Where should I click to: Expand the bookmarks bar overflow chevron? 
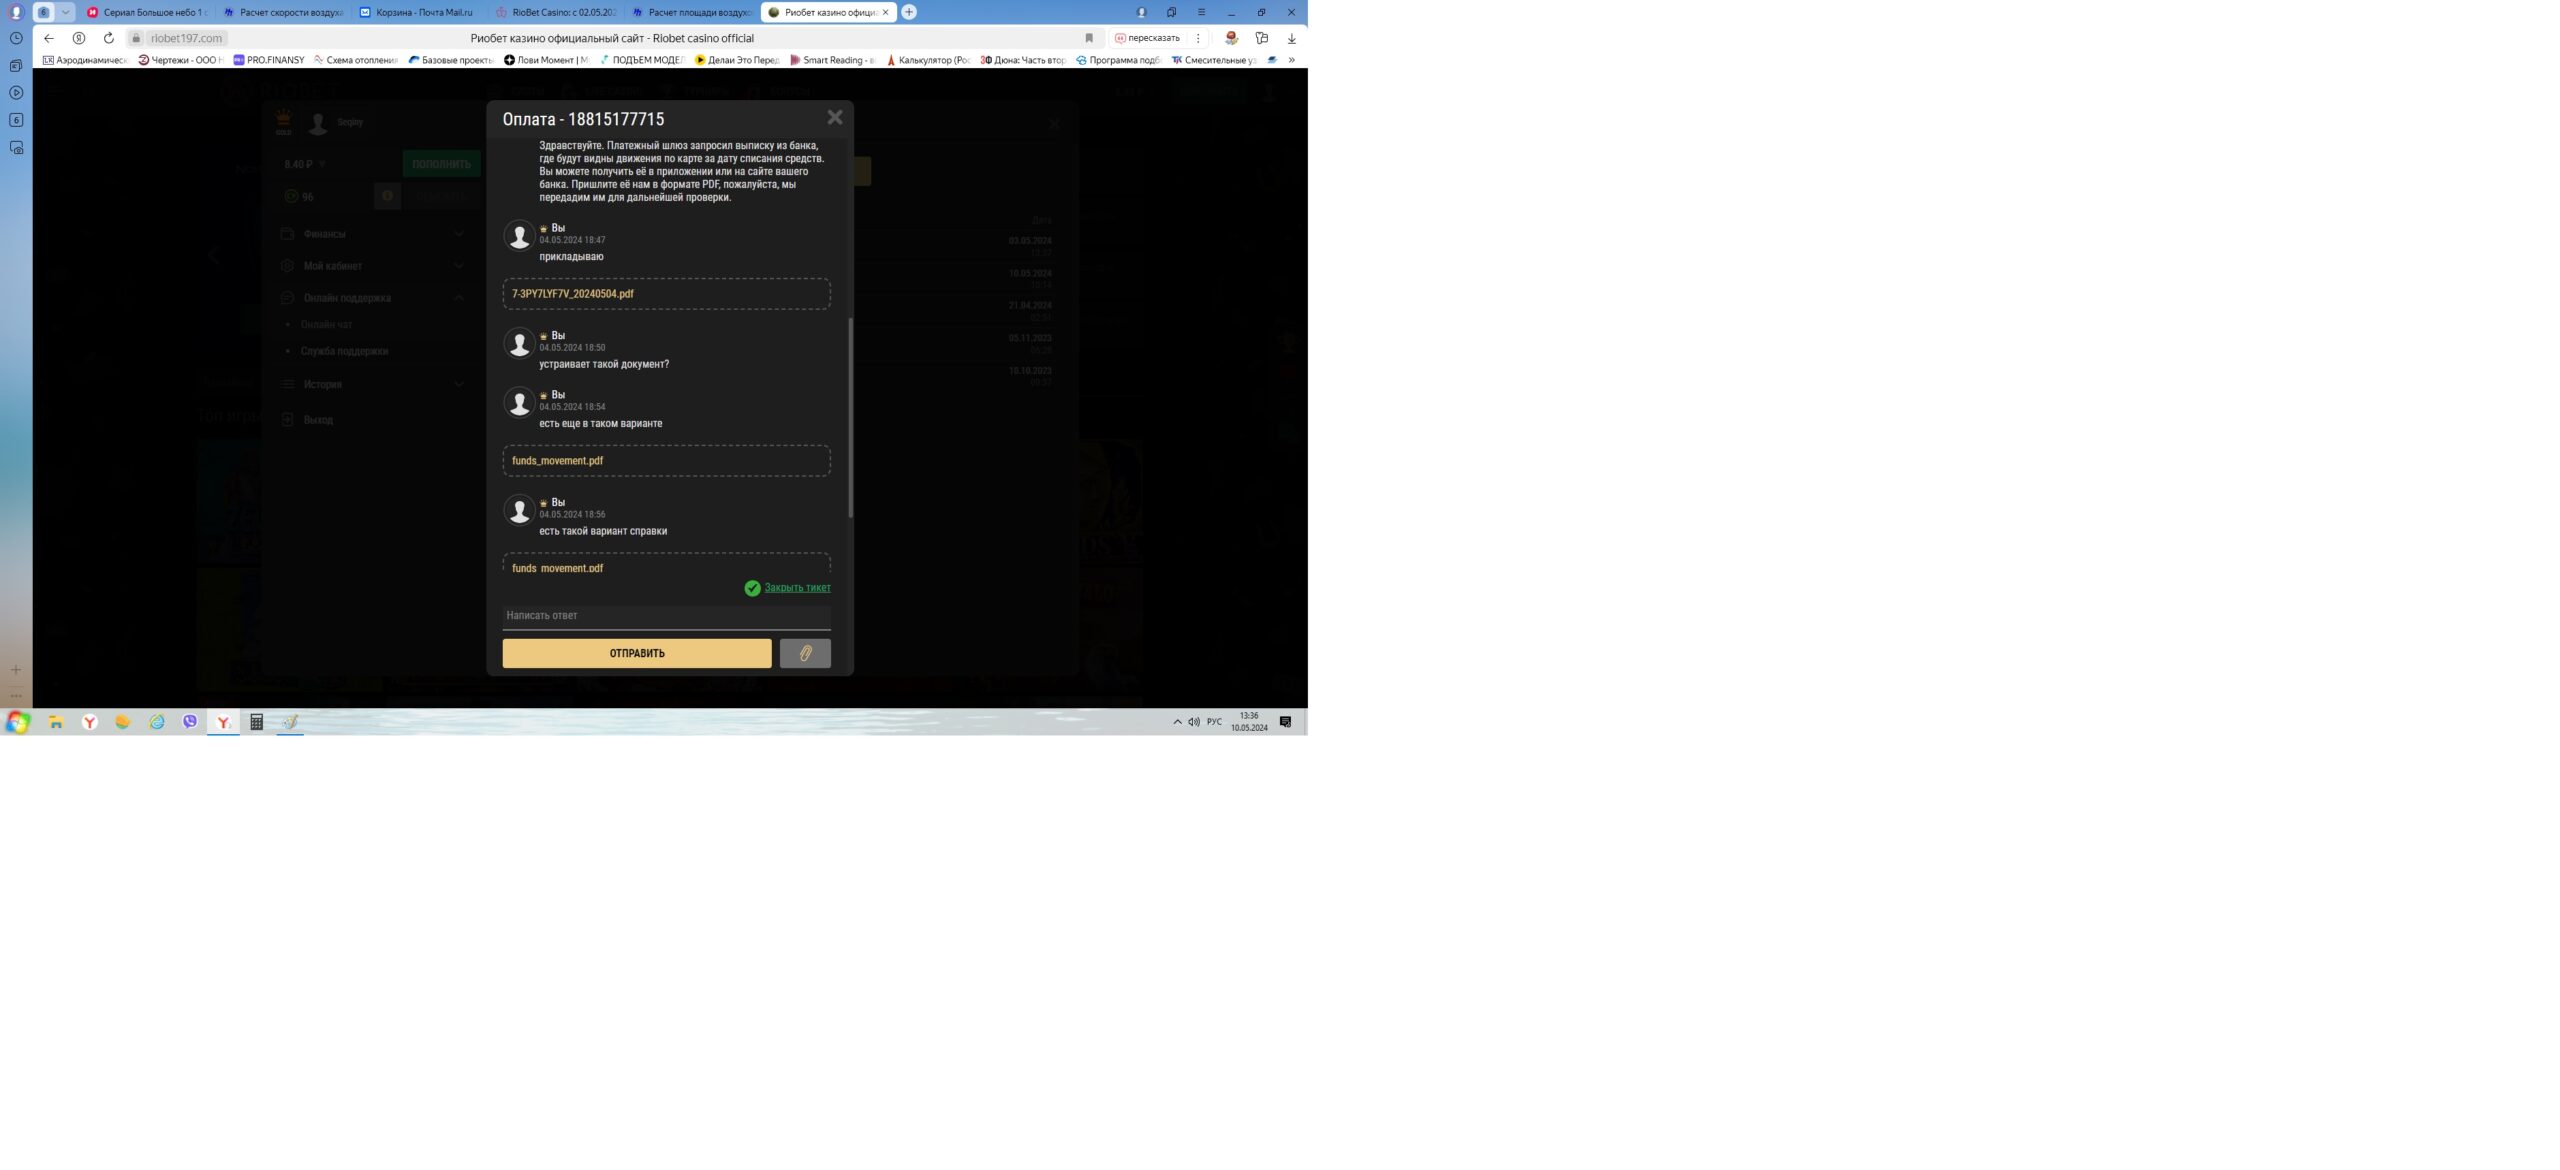tap(1291, 60)
